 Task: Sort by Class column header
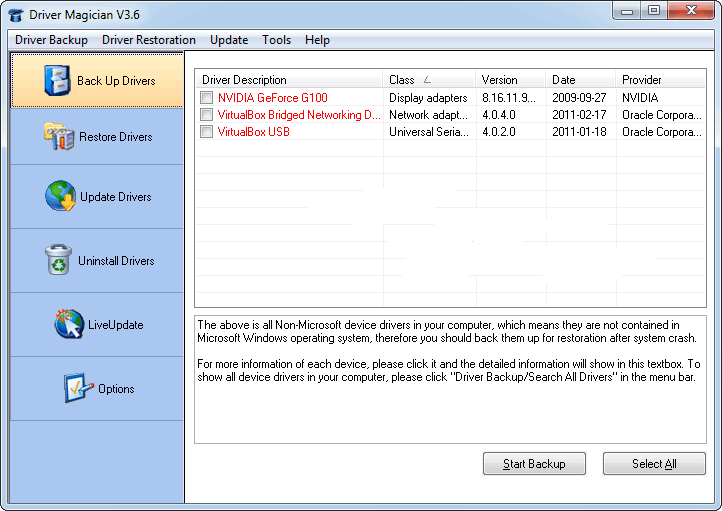[429, 80]
